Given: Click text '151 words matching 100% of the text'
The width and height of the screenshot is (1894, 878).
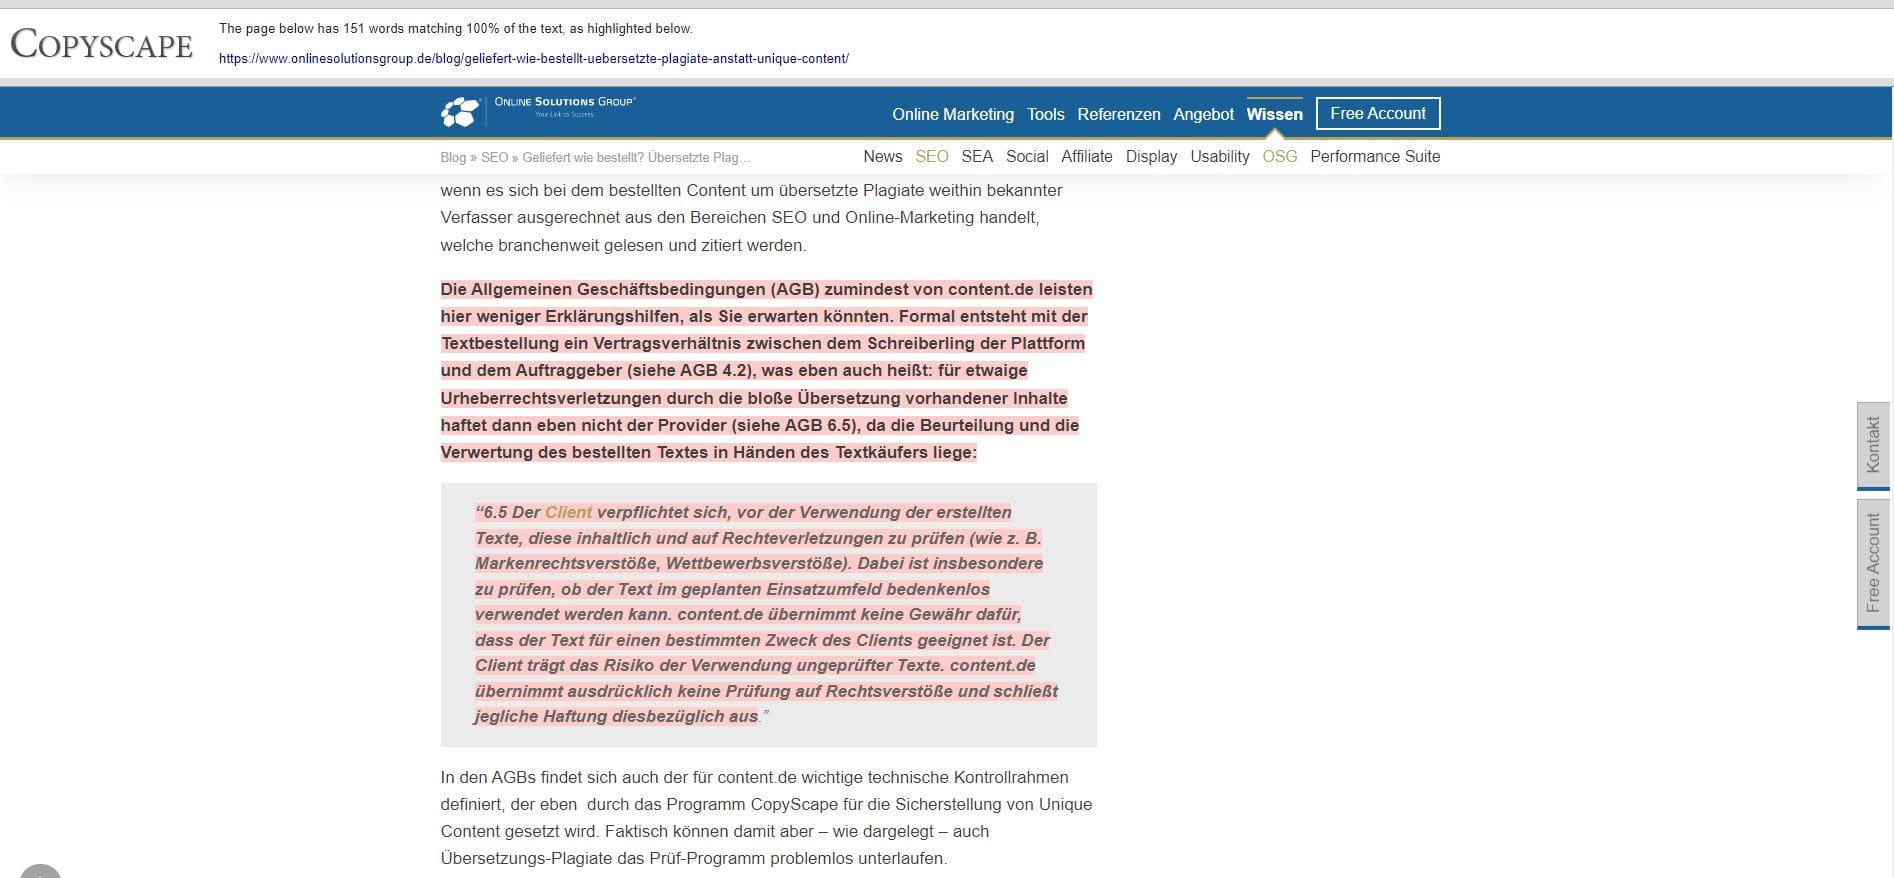Looking at the screenshot, I should click(454, 28).
